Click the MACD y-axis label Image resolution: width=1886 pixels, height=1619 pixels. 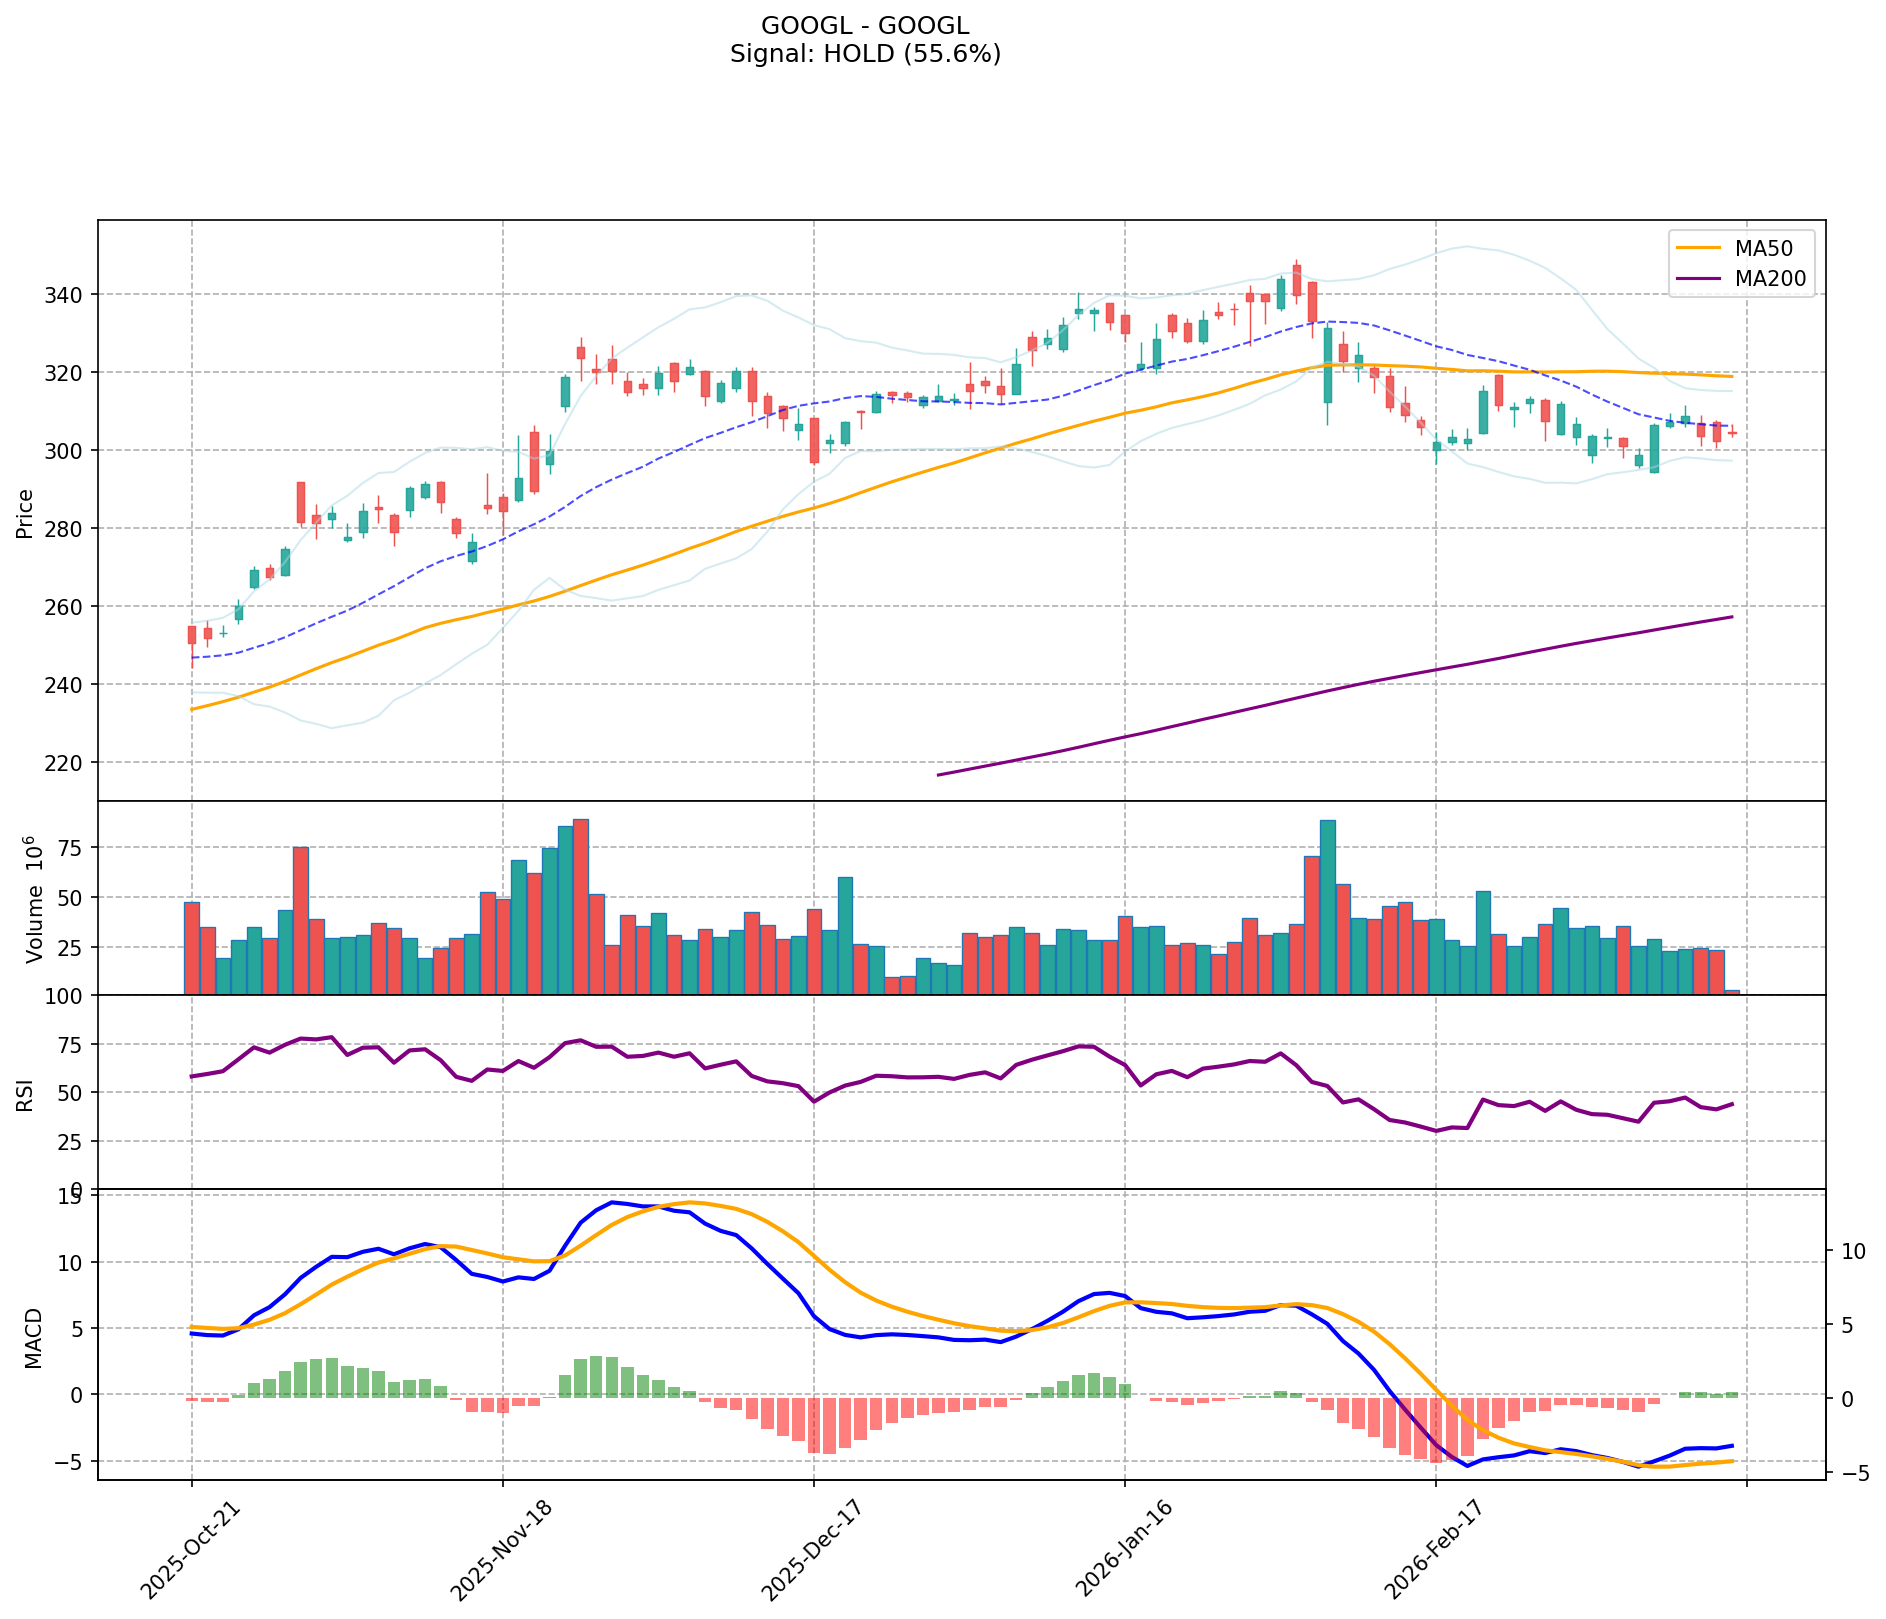pyautogui.click(x=34, y=1337)
